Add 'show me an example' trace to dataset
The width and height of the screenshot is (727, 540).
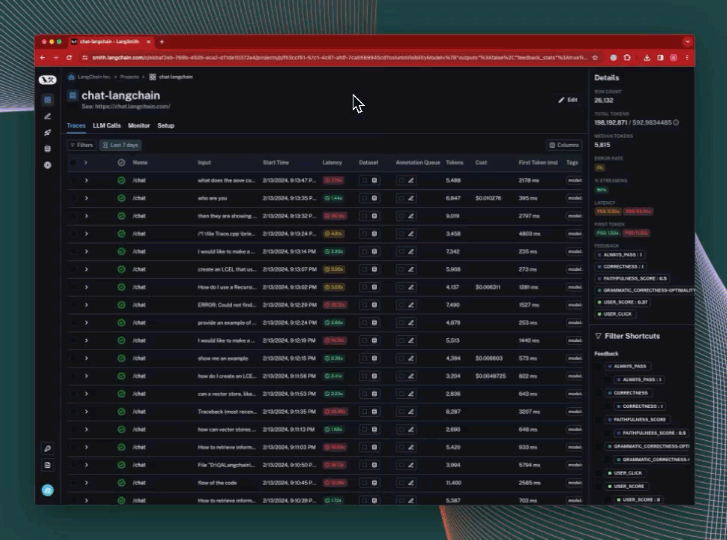coord(374,358)
